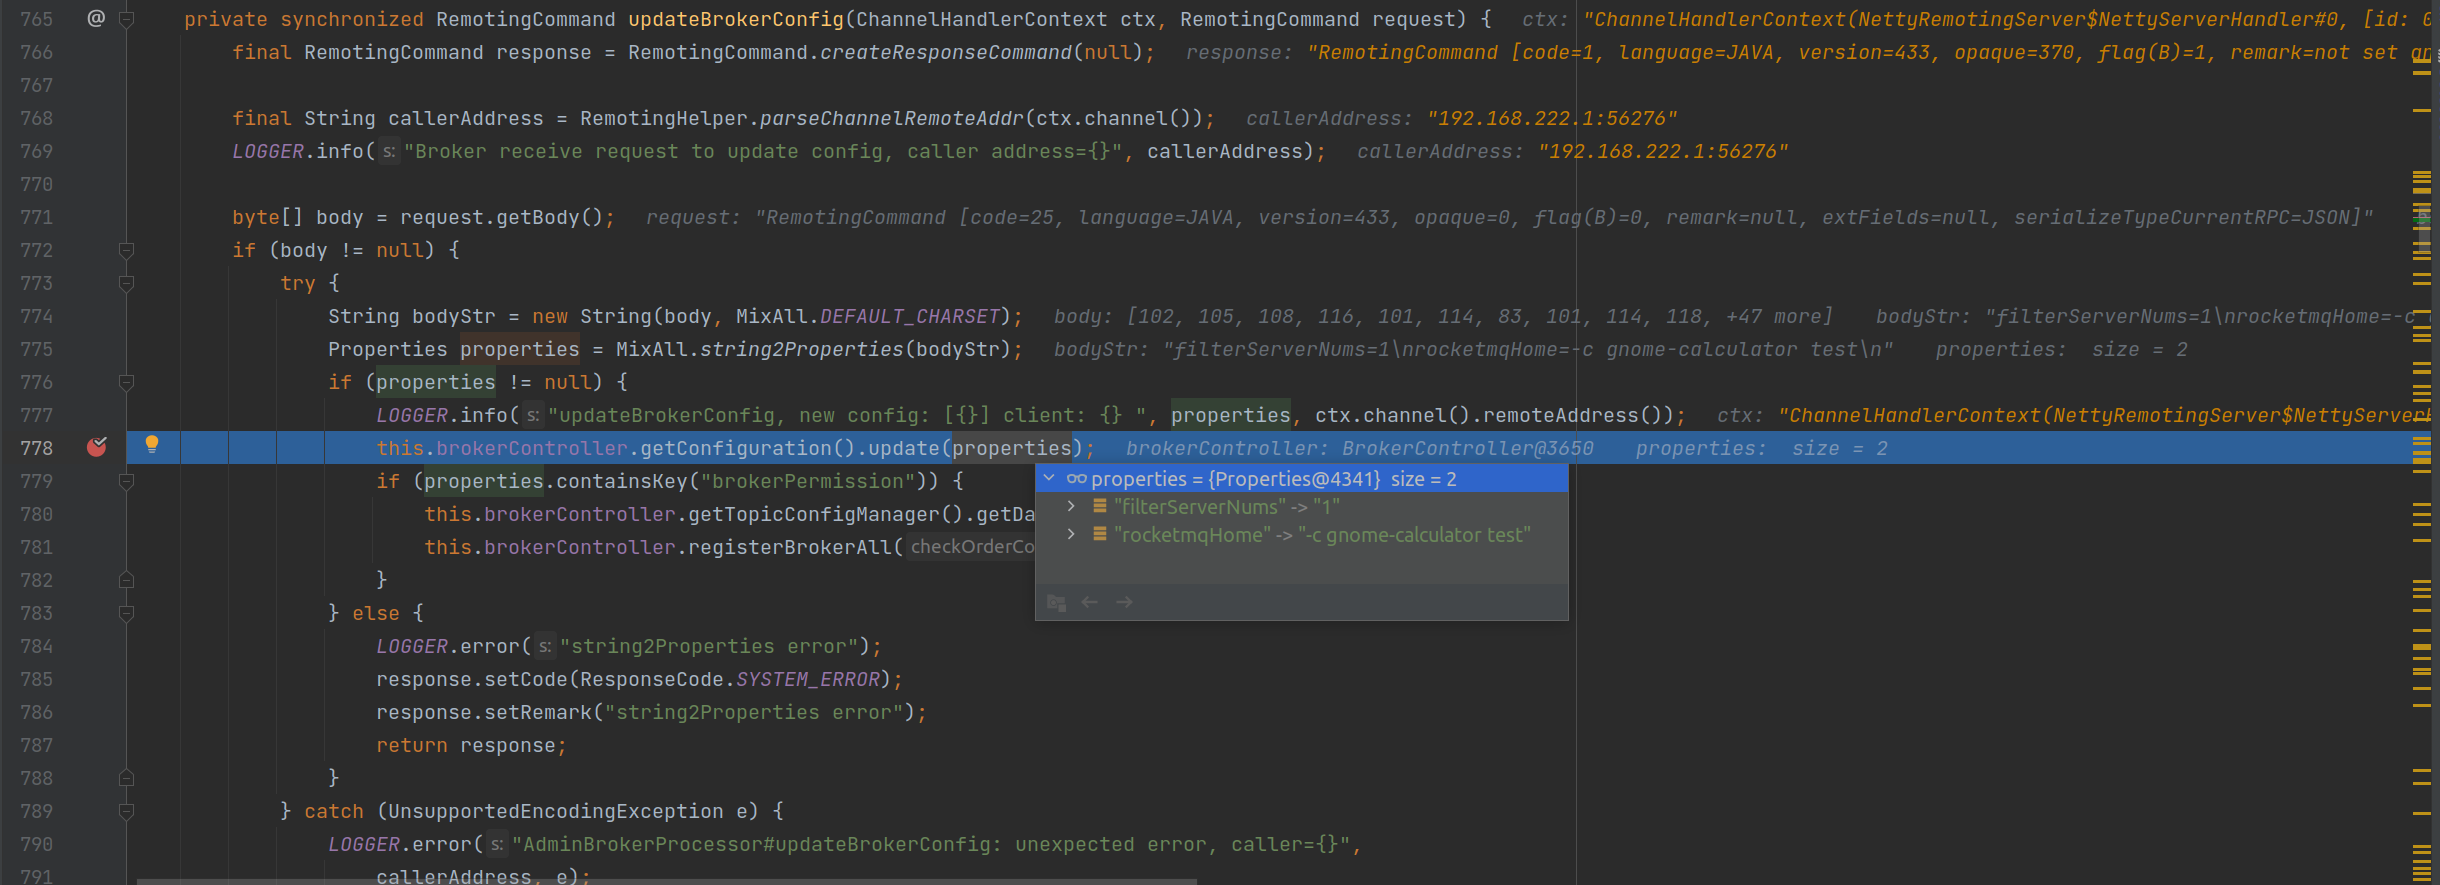Click the map entry icon for filterServerNums
The image size is (2440, 885).
[1100, 507]
